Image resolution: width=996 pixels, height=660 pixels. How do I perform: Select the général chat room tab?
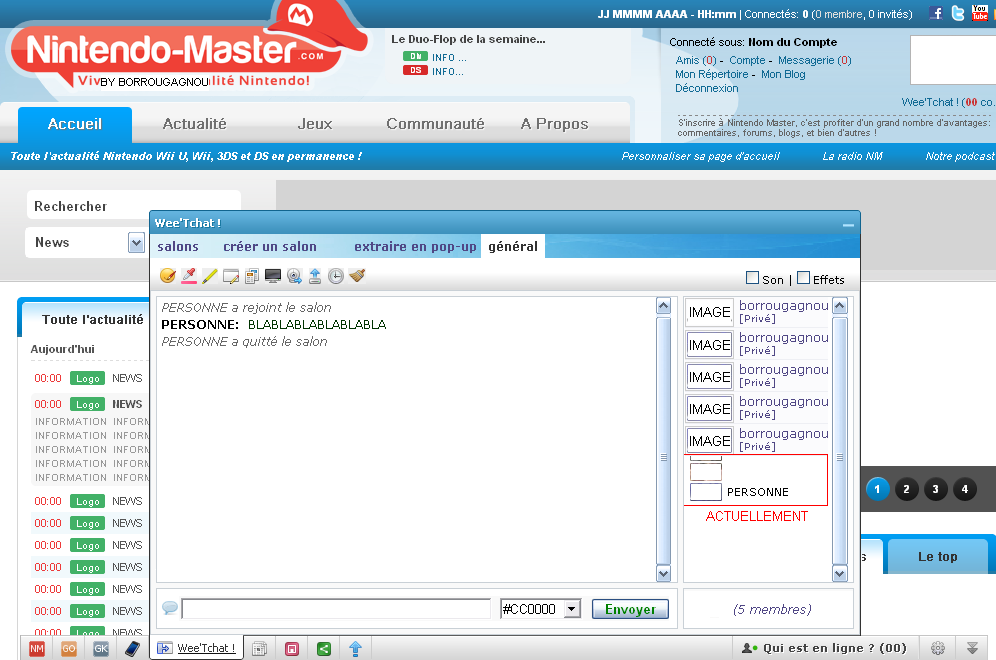coord(513,246)
